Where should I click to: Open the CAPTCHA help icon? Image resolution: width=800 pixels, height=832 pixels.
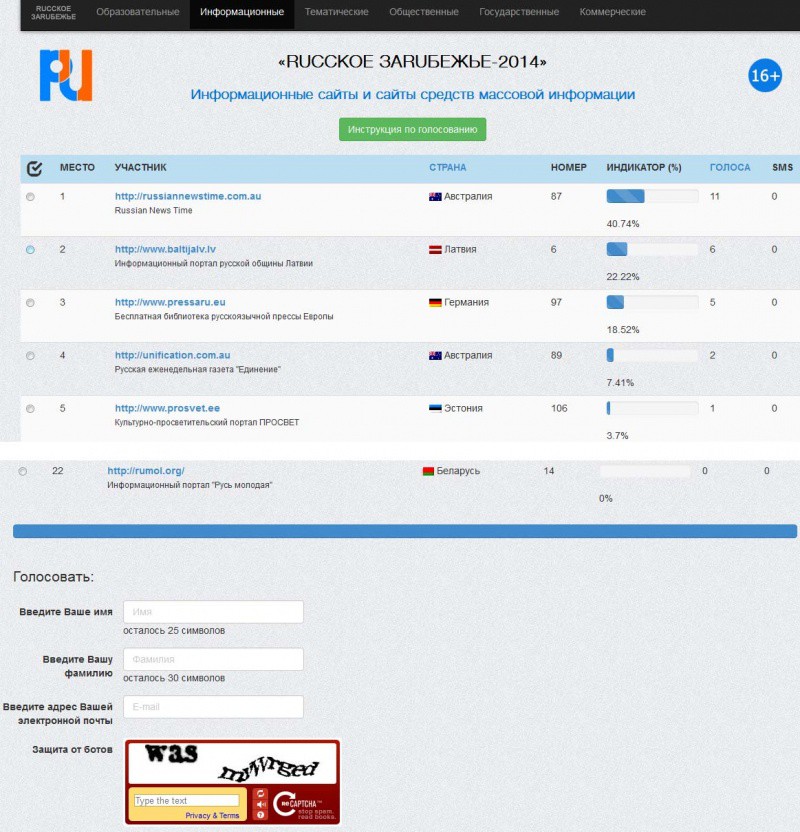click(260, 815)
